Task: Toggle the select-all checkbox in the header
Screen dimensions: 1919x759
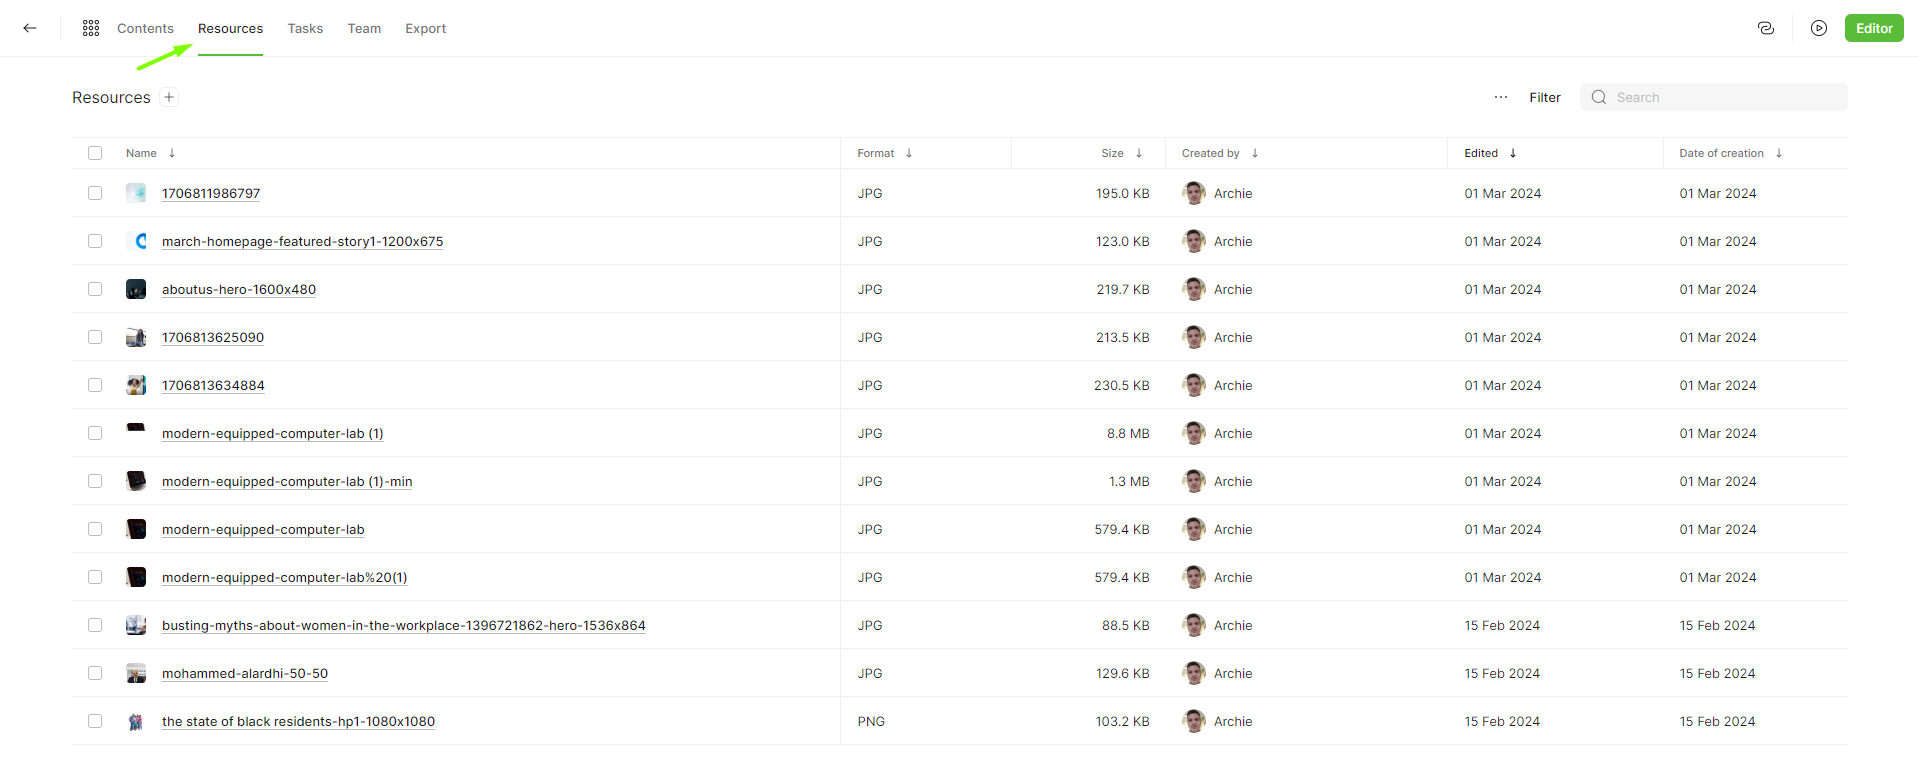Action: pos(95,153)
